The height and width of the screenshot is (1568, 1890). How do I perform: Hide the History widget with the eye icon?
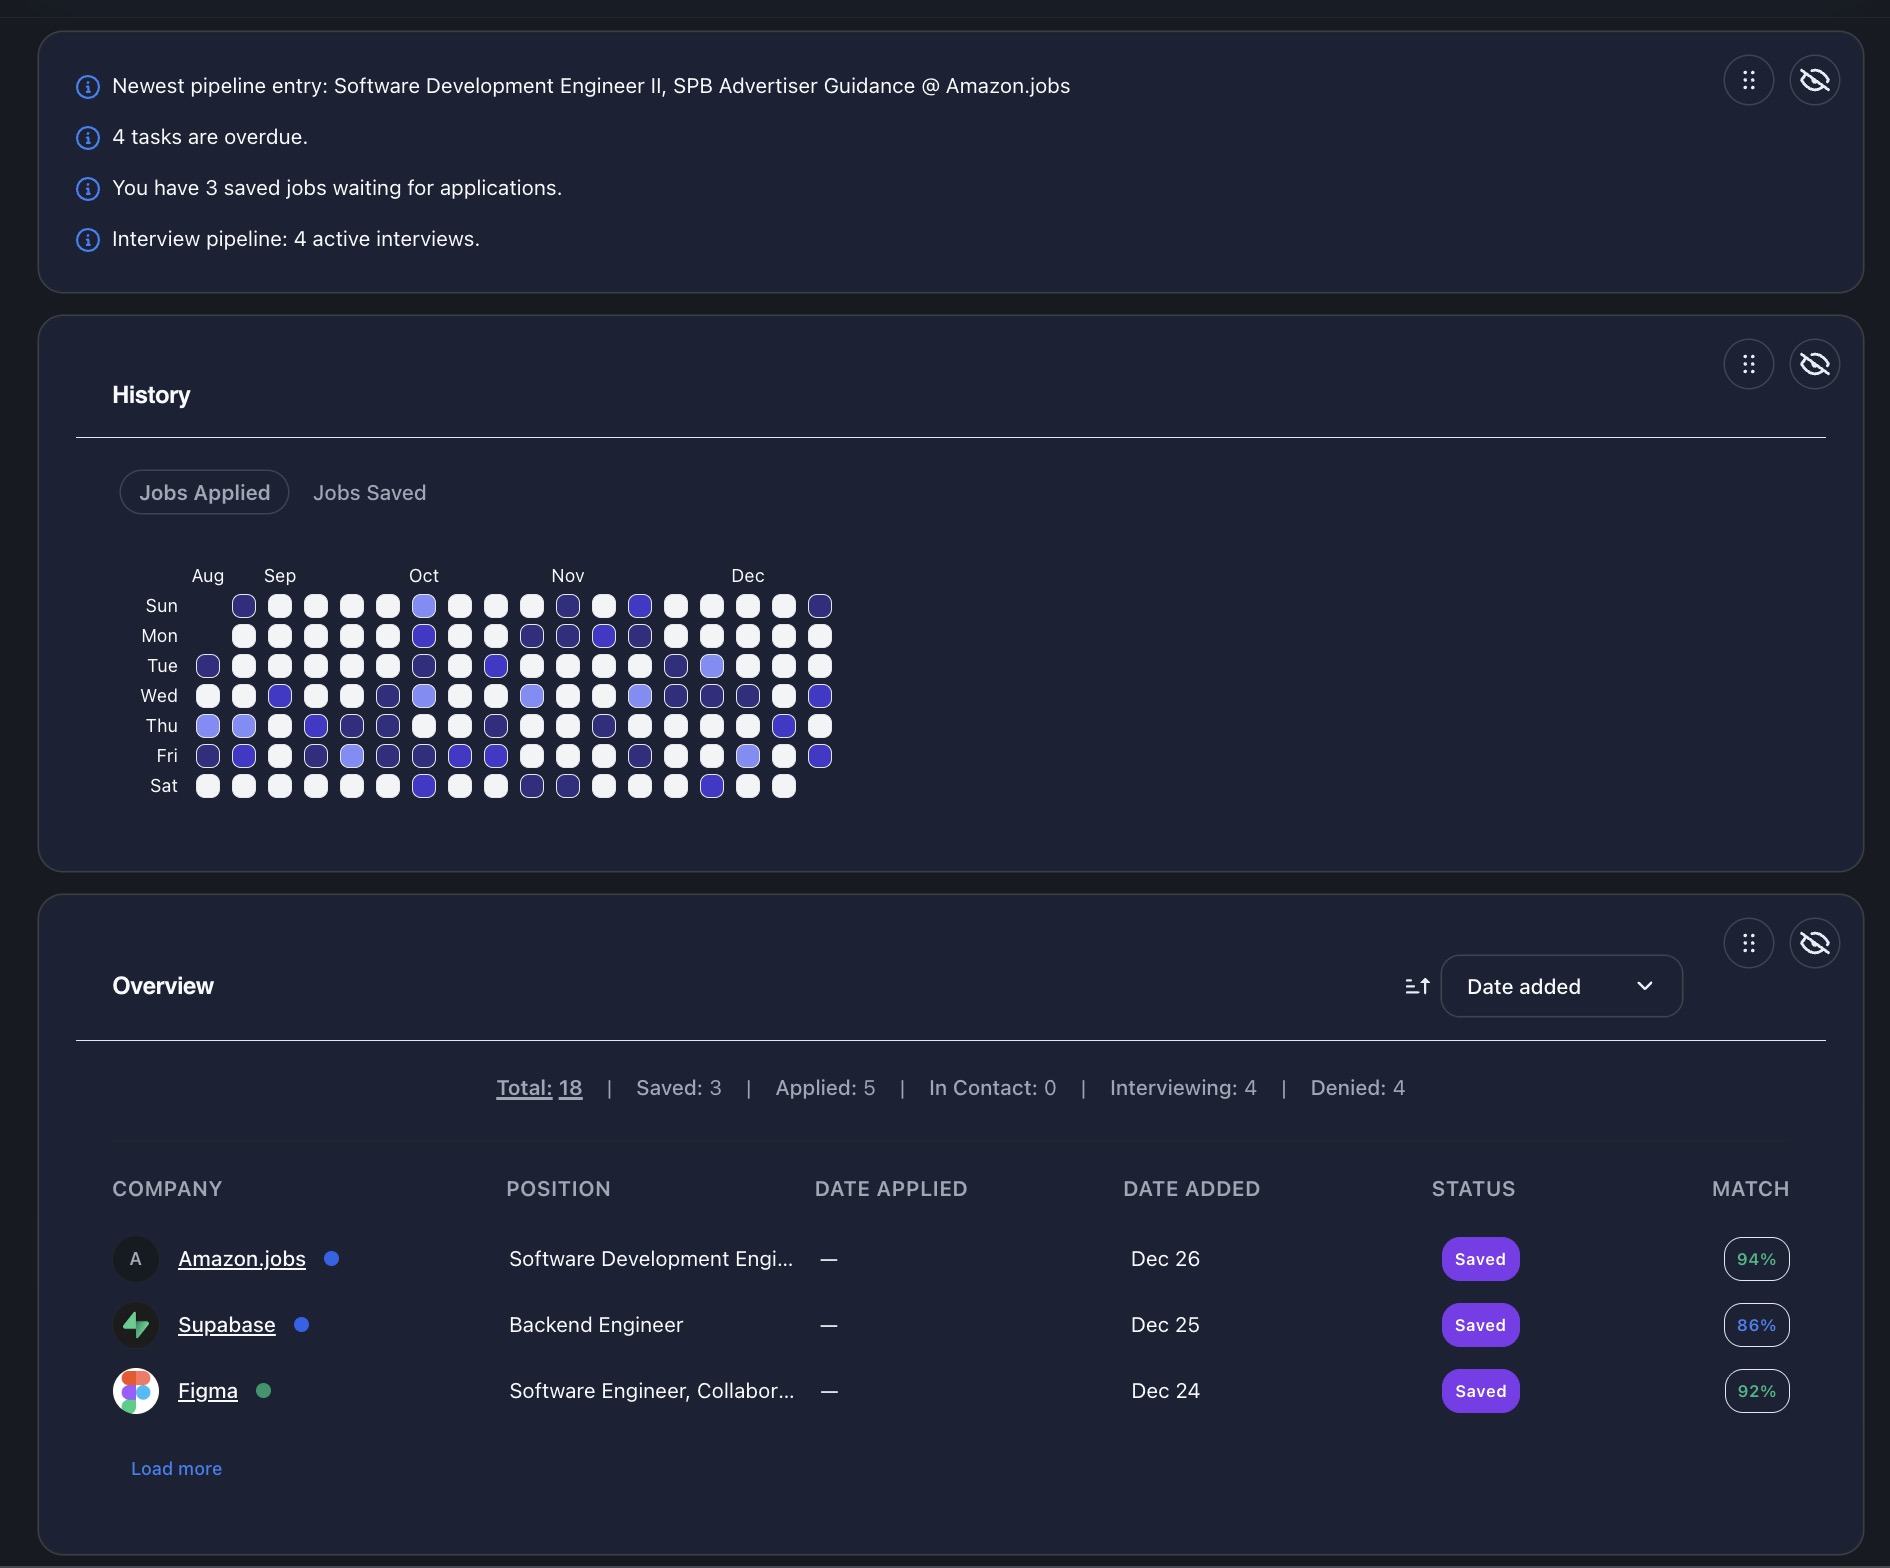1816,364
